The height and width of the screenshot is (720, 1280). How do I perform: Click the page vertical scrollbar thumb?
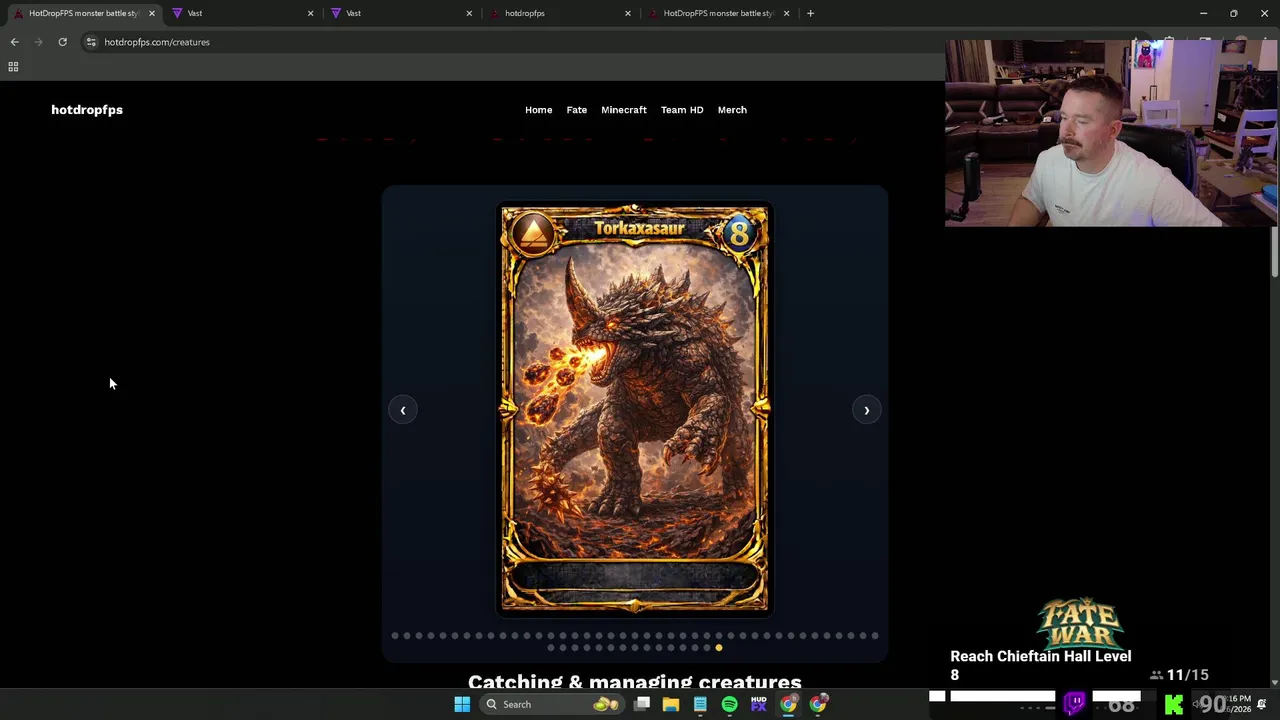point(1275,252)
